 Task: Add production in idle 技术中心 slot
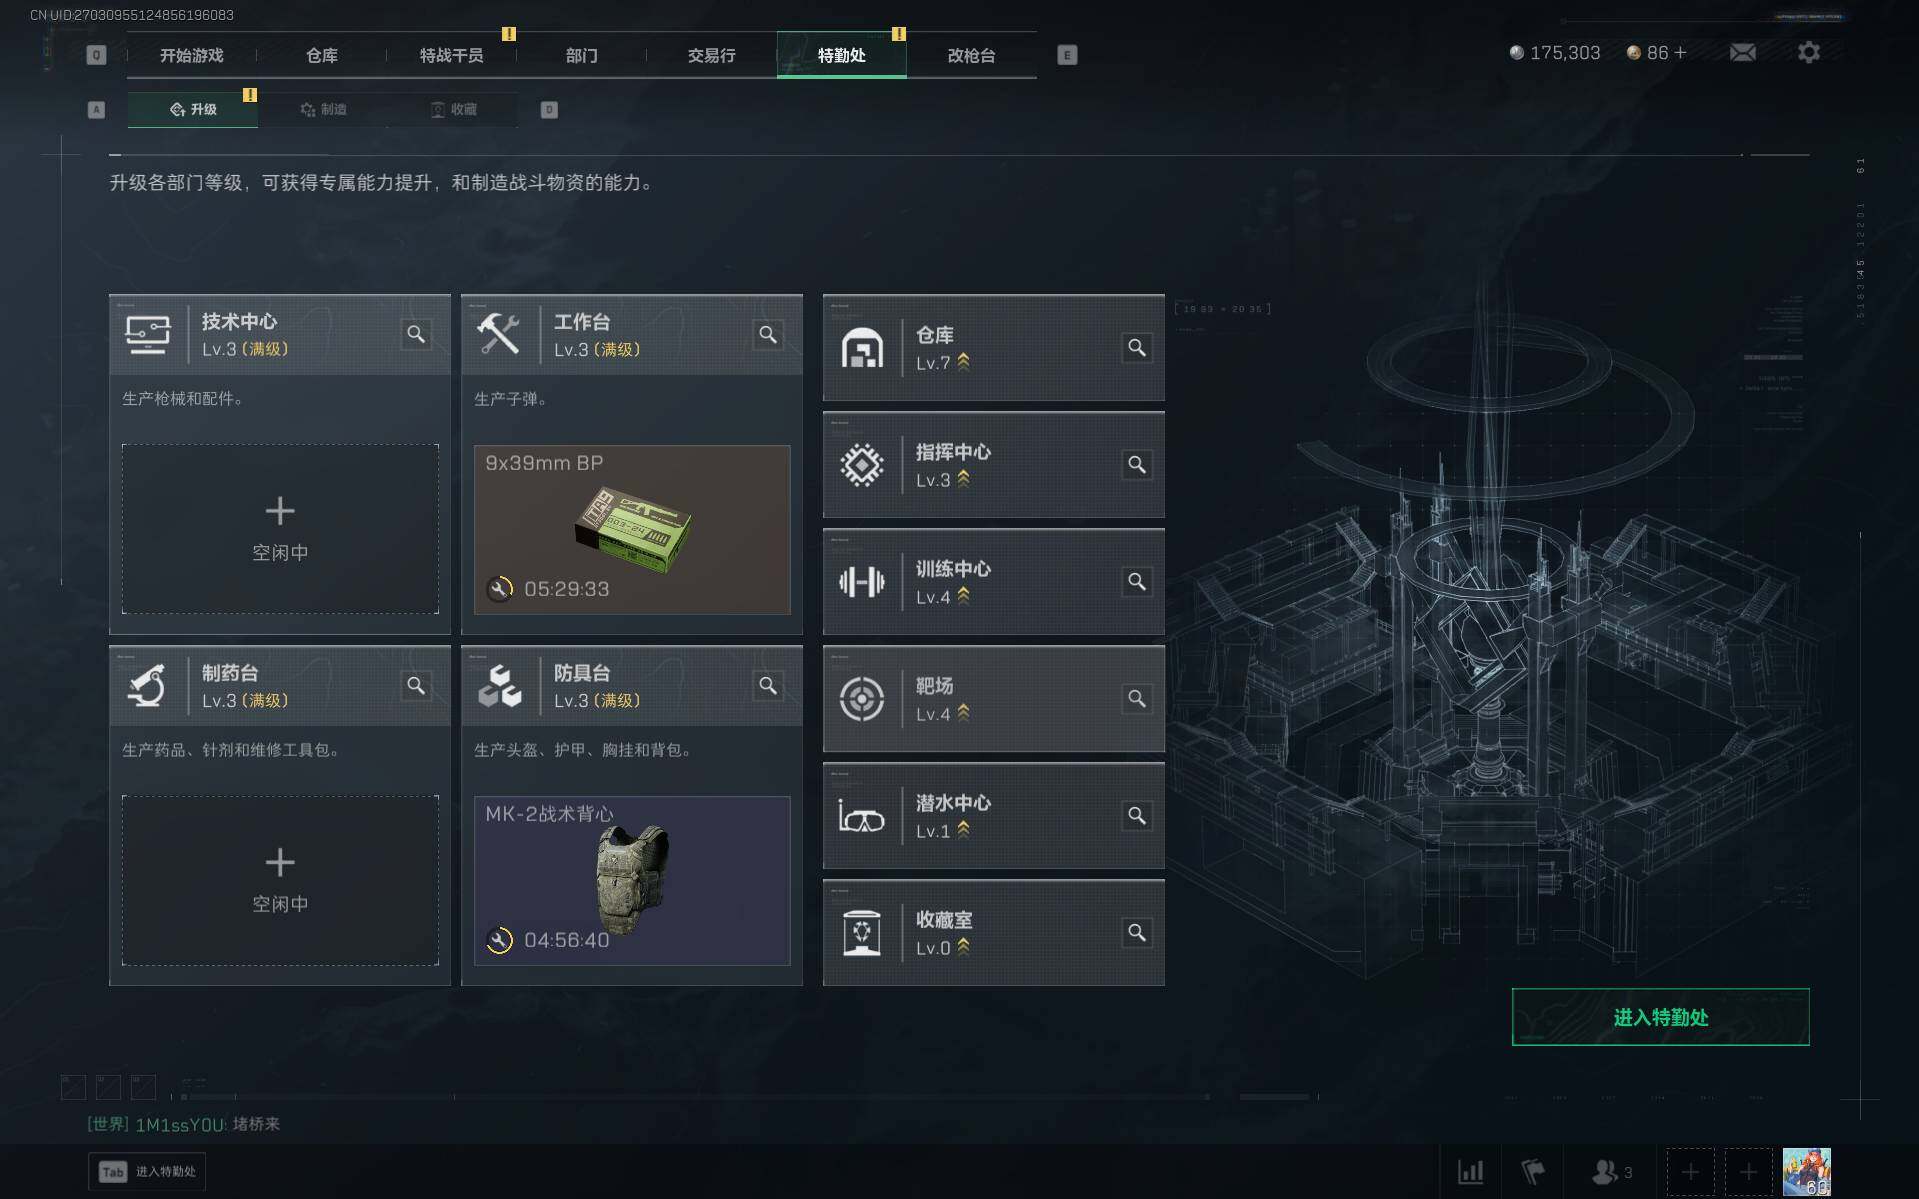(x=280, y=529)
